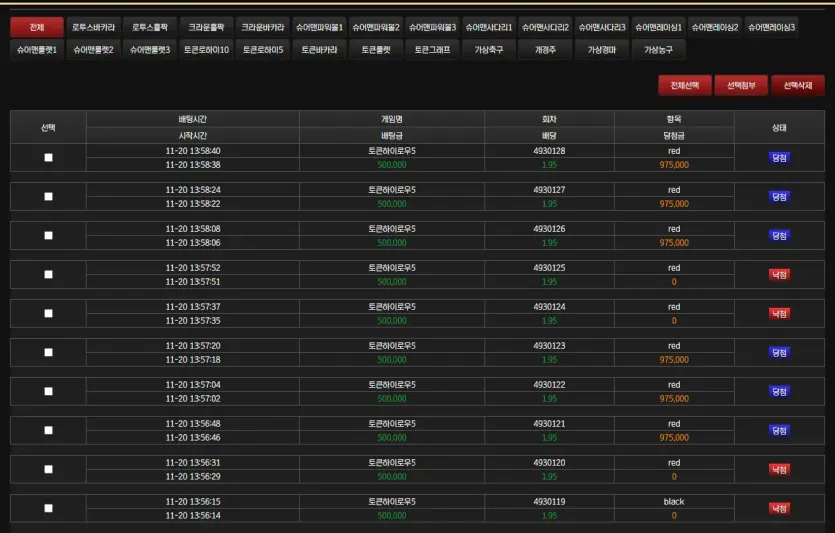Tick the checkbox for round 4930125

48,274
